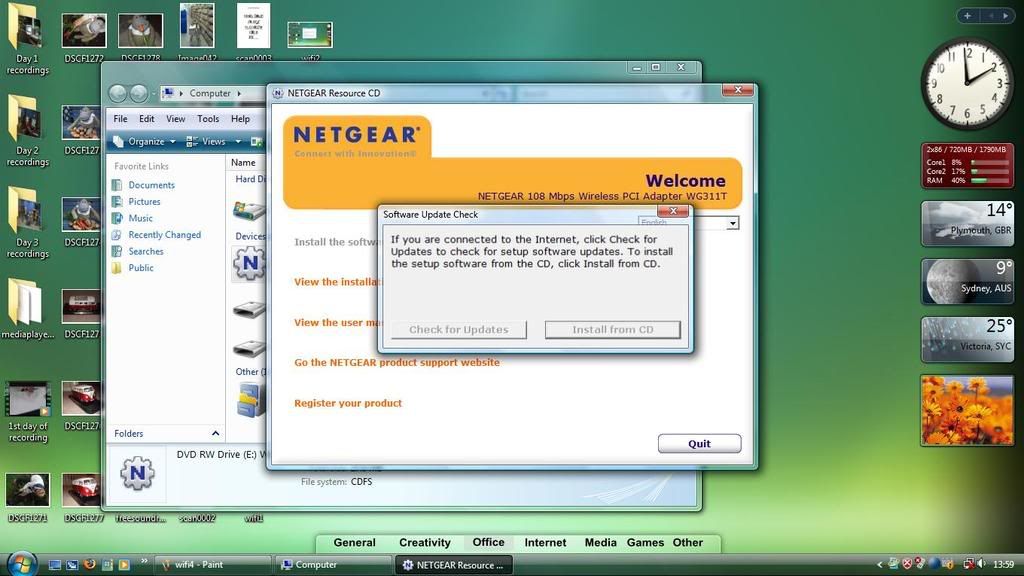Close the Software Update Check dialog

673,211
